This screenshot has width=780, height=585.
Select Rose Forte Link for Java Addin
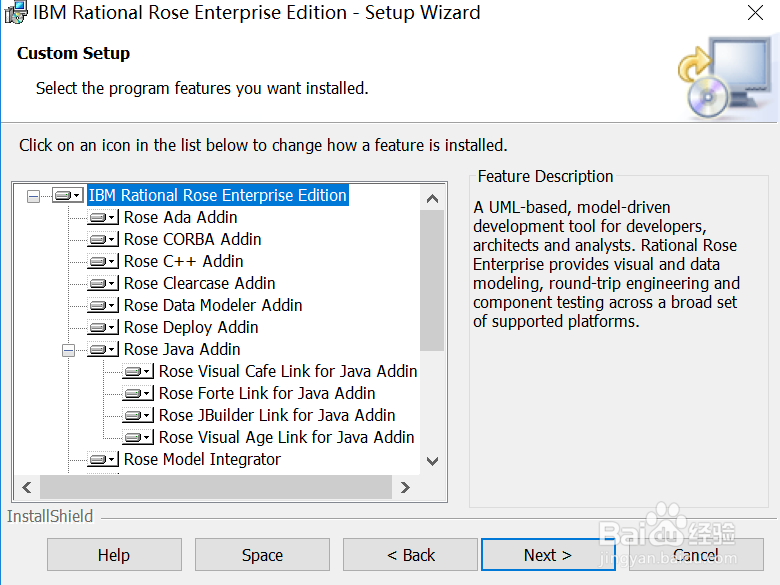click(x=267, y=394)
